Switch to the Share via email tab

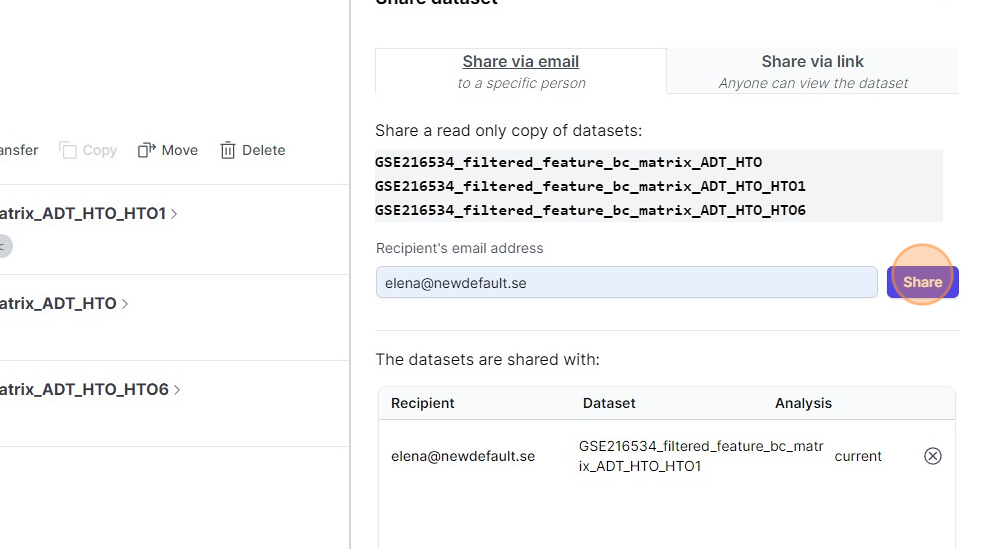[520, 71]
